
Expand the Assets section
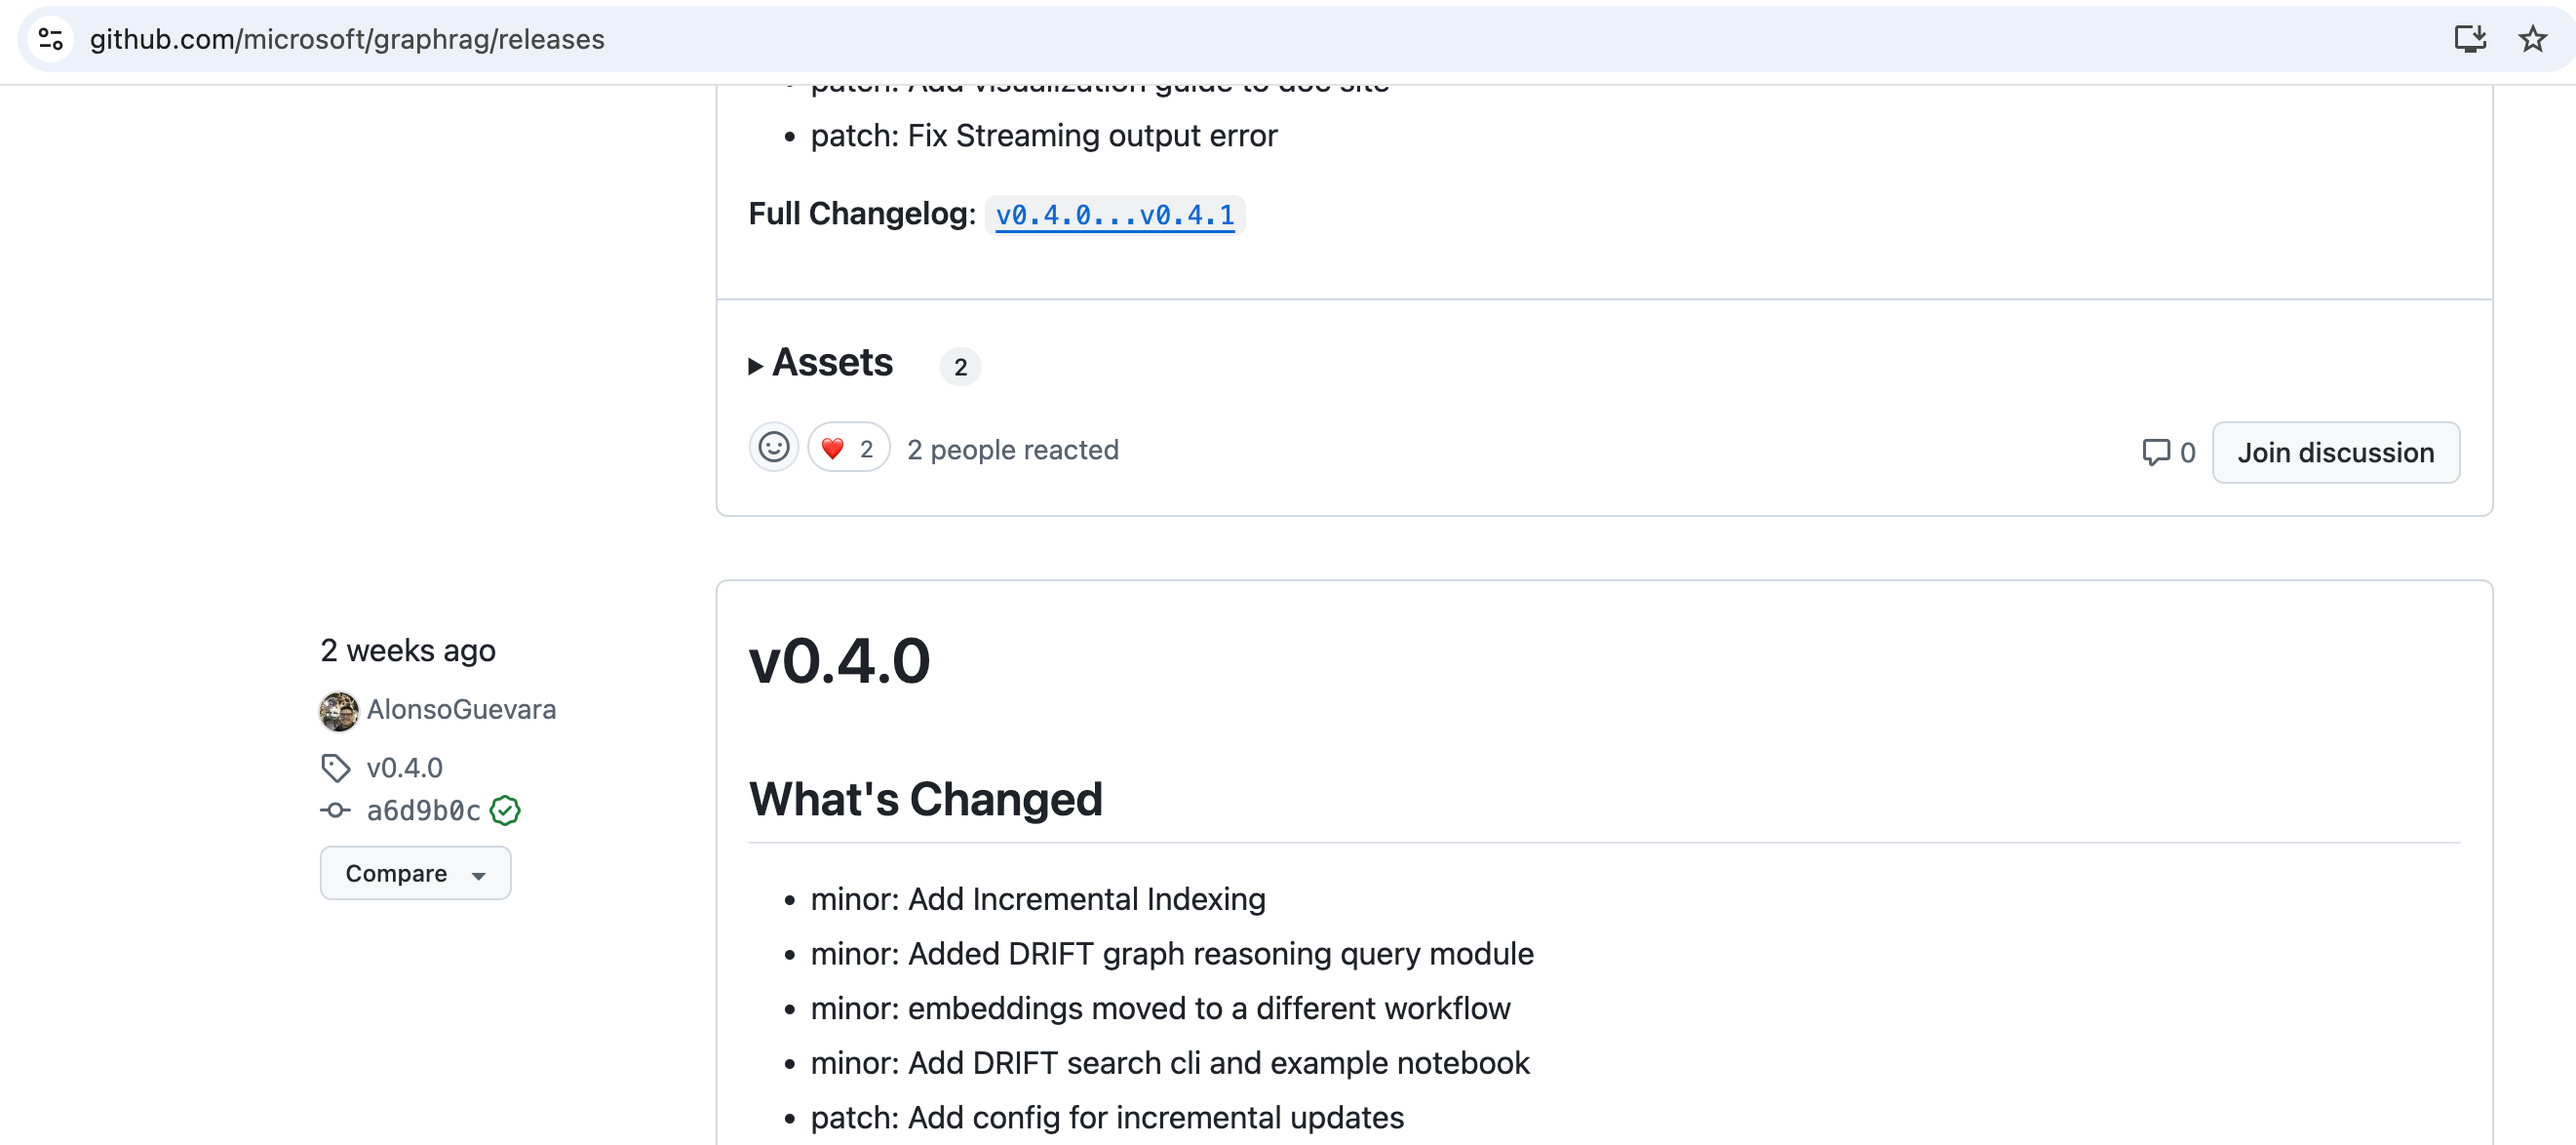[x=831, y=363]
